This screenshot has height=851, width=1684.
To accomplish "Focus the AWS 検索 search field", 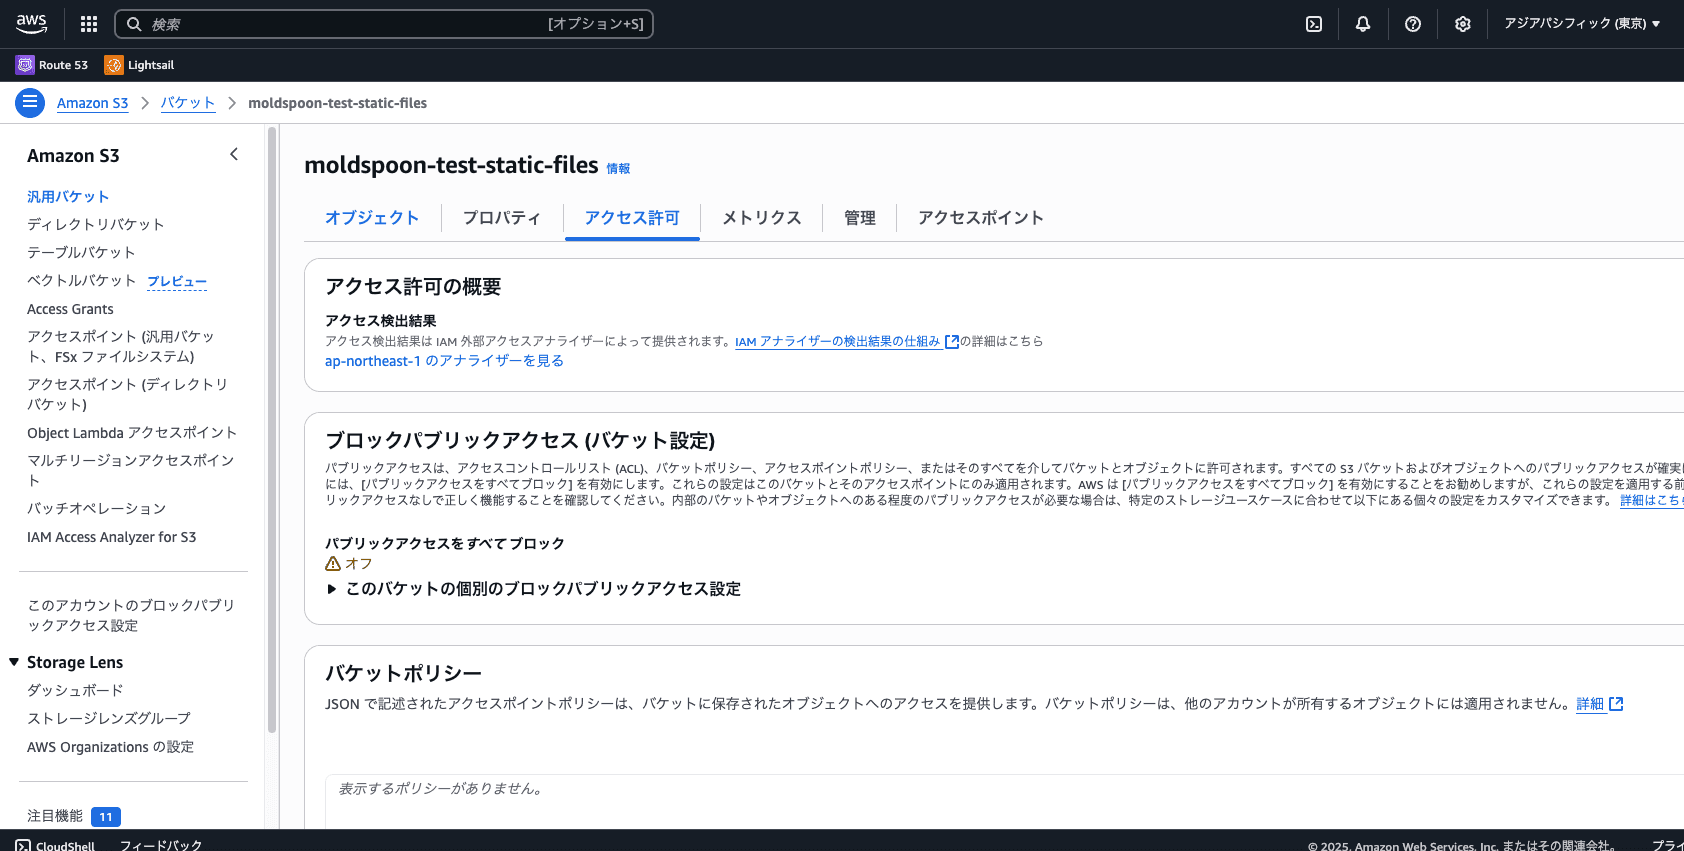I will [x=384, y=24].
